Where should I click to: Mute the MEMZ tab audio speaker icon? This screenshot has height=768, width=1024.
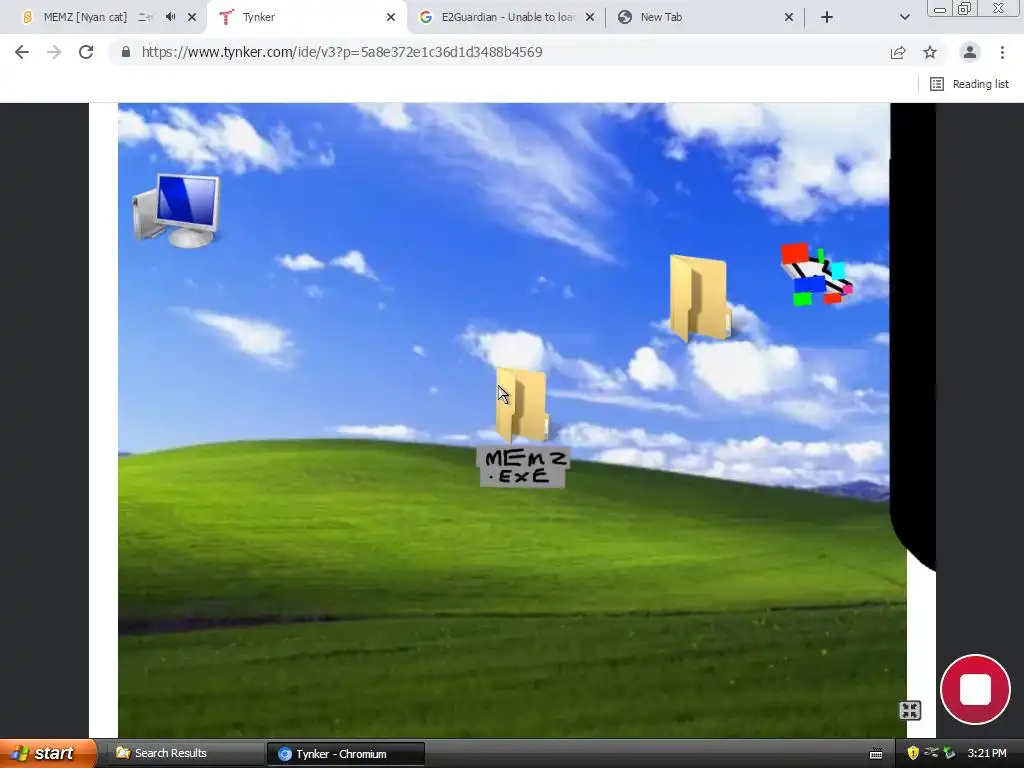170,17
